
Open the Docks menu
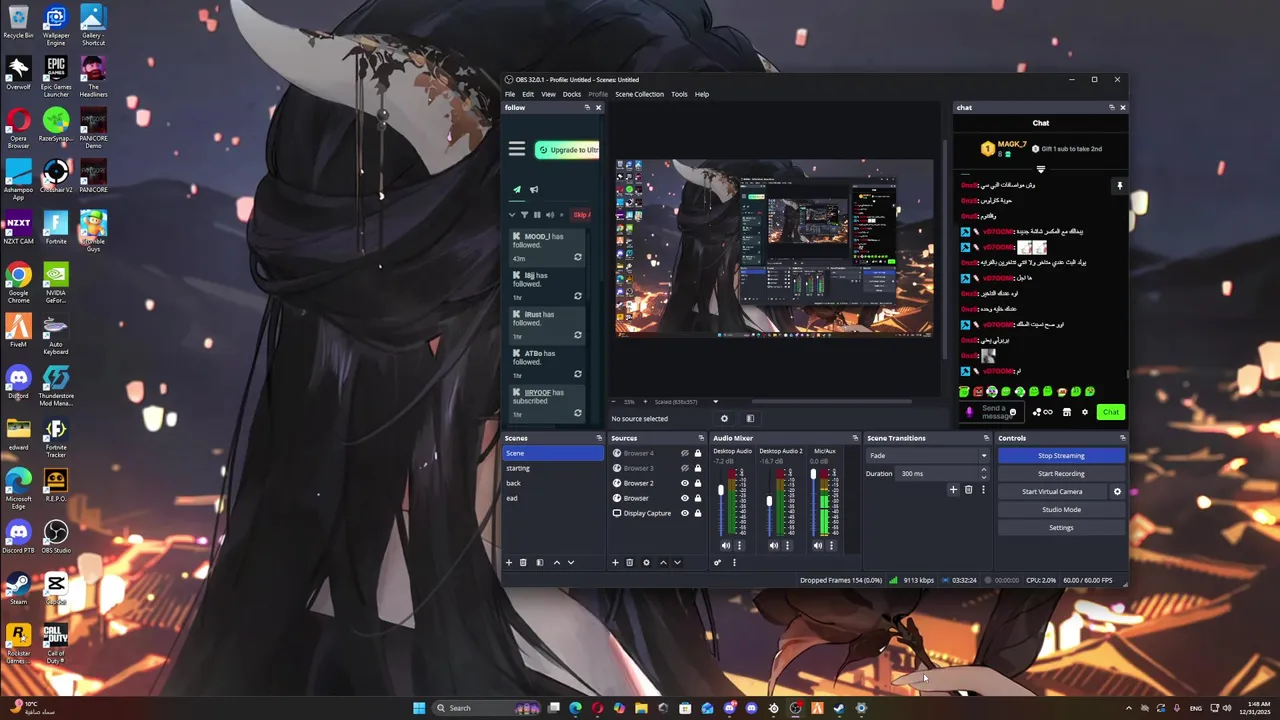tap(572, 94)
